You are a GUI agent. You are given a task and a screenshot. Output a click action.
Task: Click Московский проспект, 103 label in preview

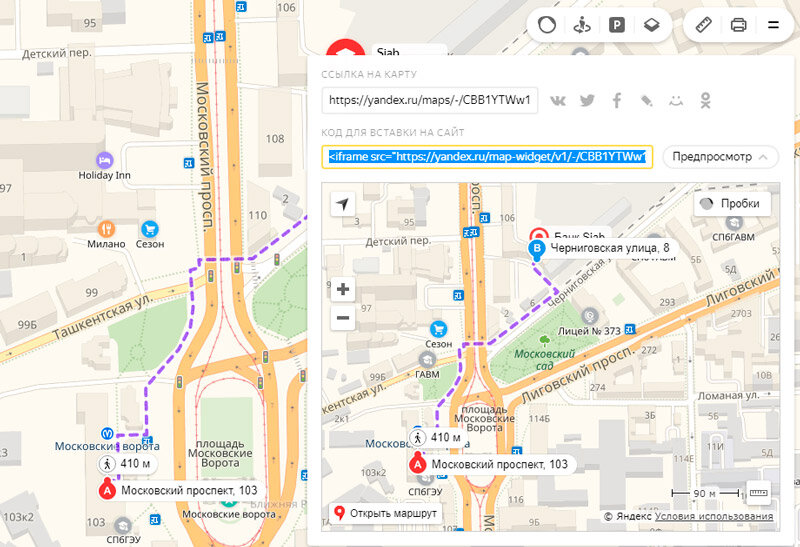(x=499, y=464)
